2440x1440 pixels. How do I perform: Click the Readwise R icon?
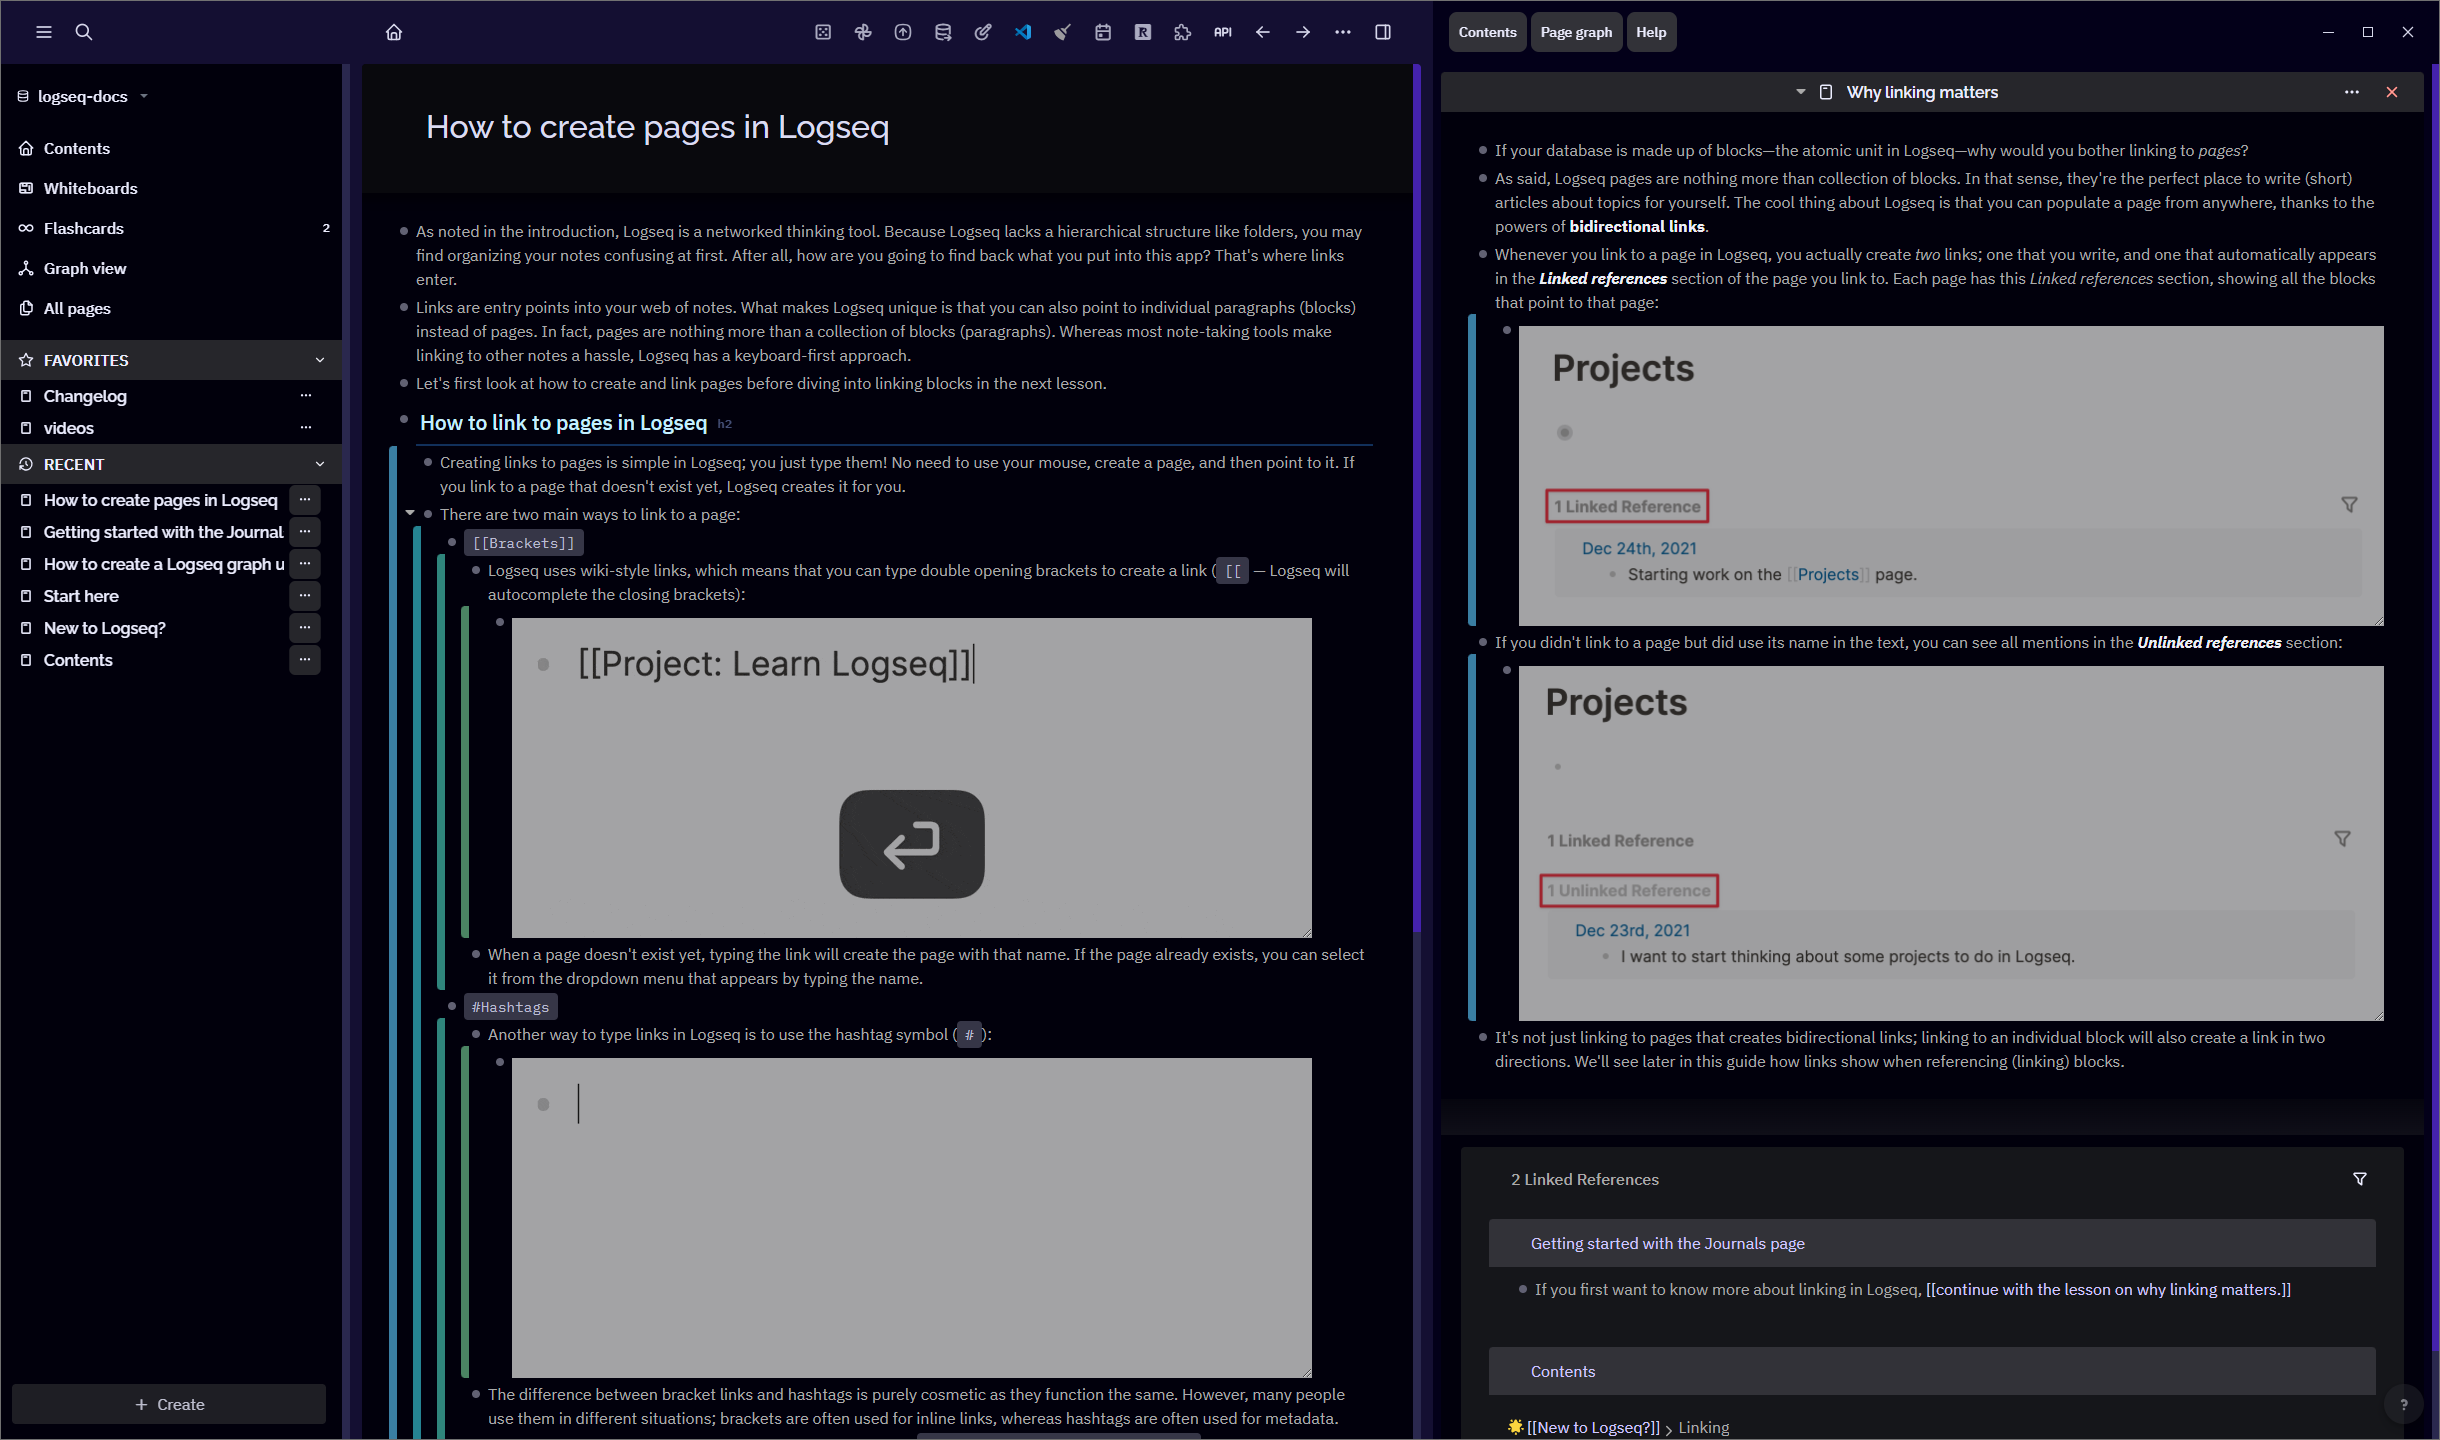coord(1143,32)
